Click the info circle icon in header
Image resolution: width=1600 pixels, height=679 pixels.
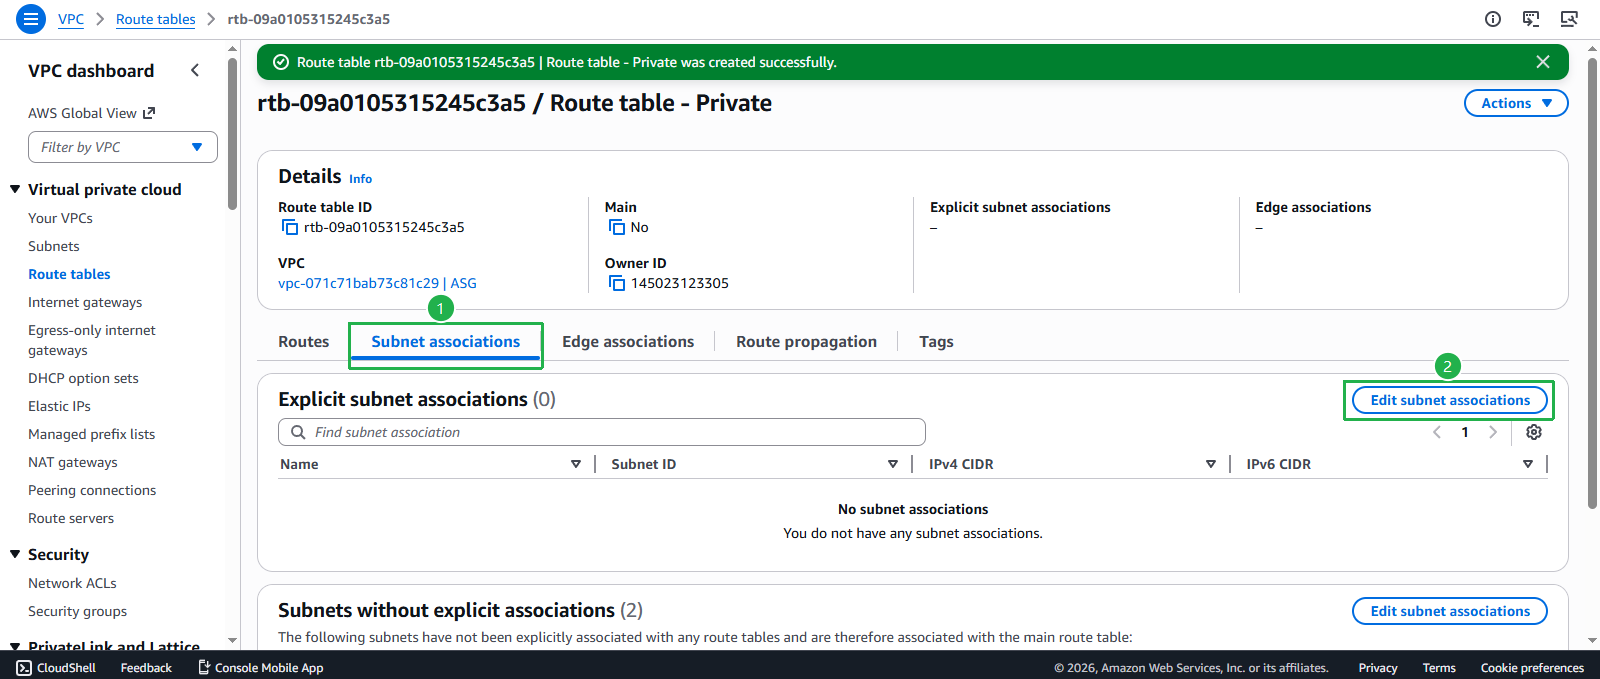[1493, 19]
